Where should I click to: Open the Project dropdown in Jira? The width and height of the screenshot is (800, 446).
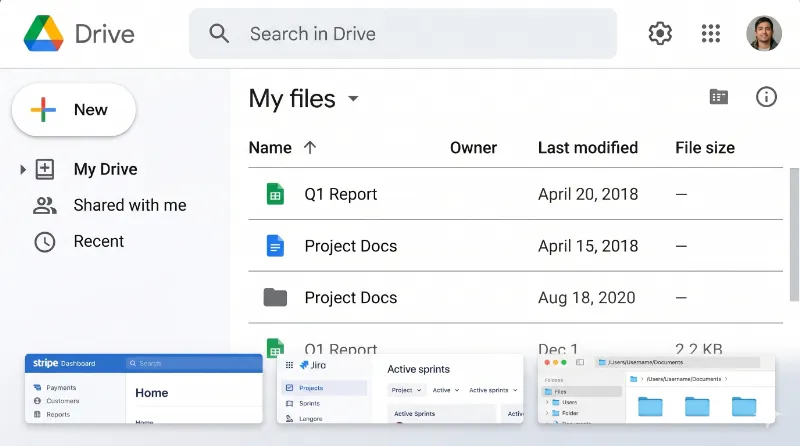click(406, 390)
